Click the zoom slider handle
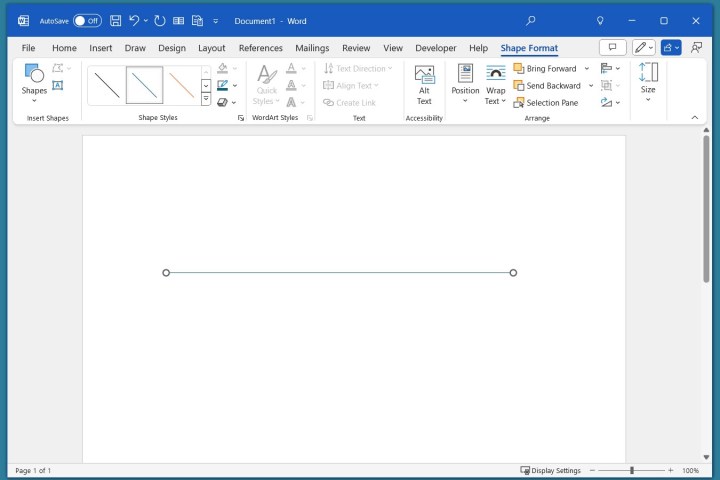The image size is (720, 480). tap(631, 470)
